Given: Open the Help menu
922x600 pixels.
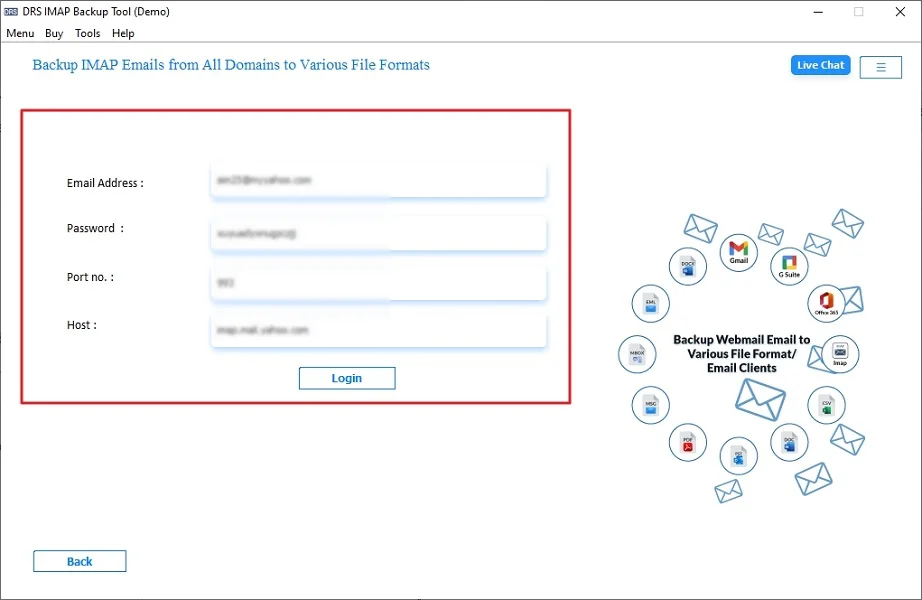Looking at the screenshot, I should click(123, 33).
